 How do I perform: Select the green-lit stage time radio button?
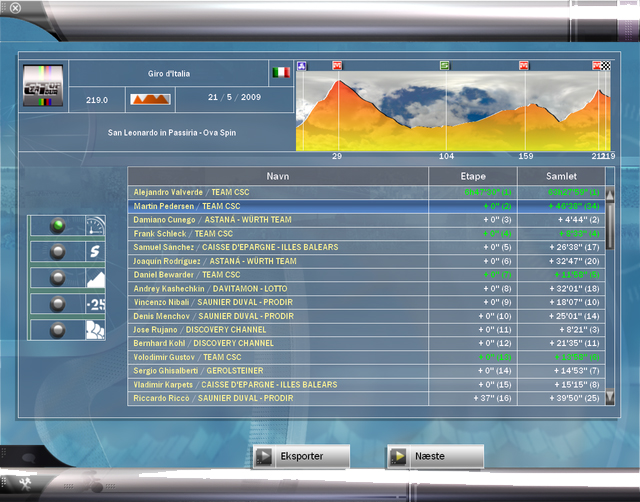click(57, 226)
